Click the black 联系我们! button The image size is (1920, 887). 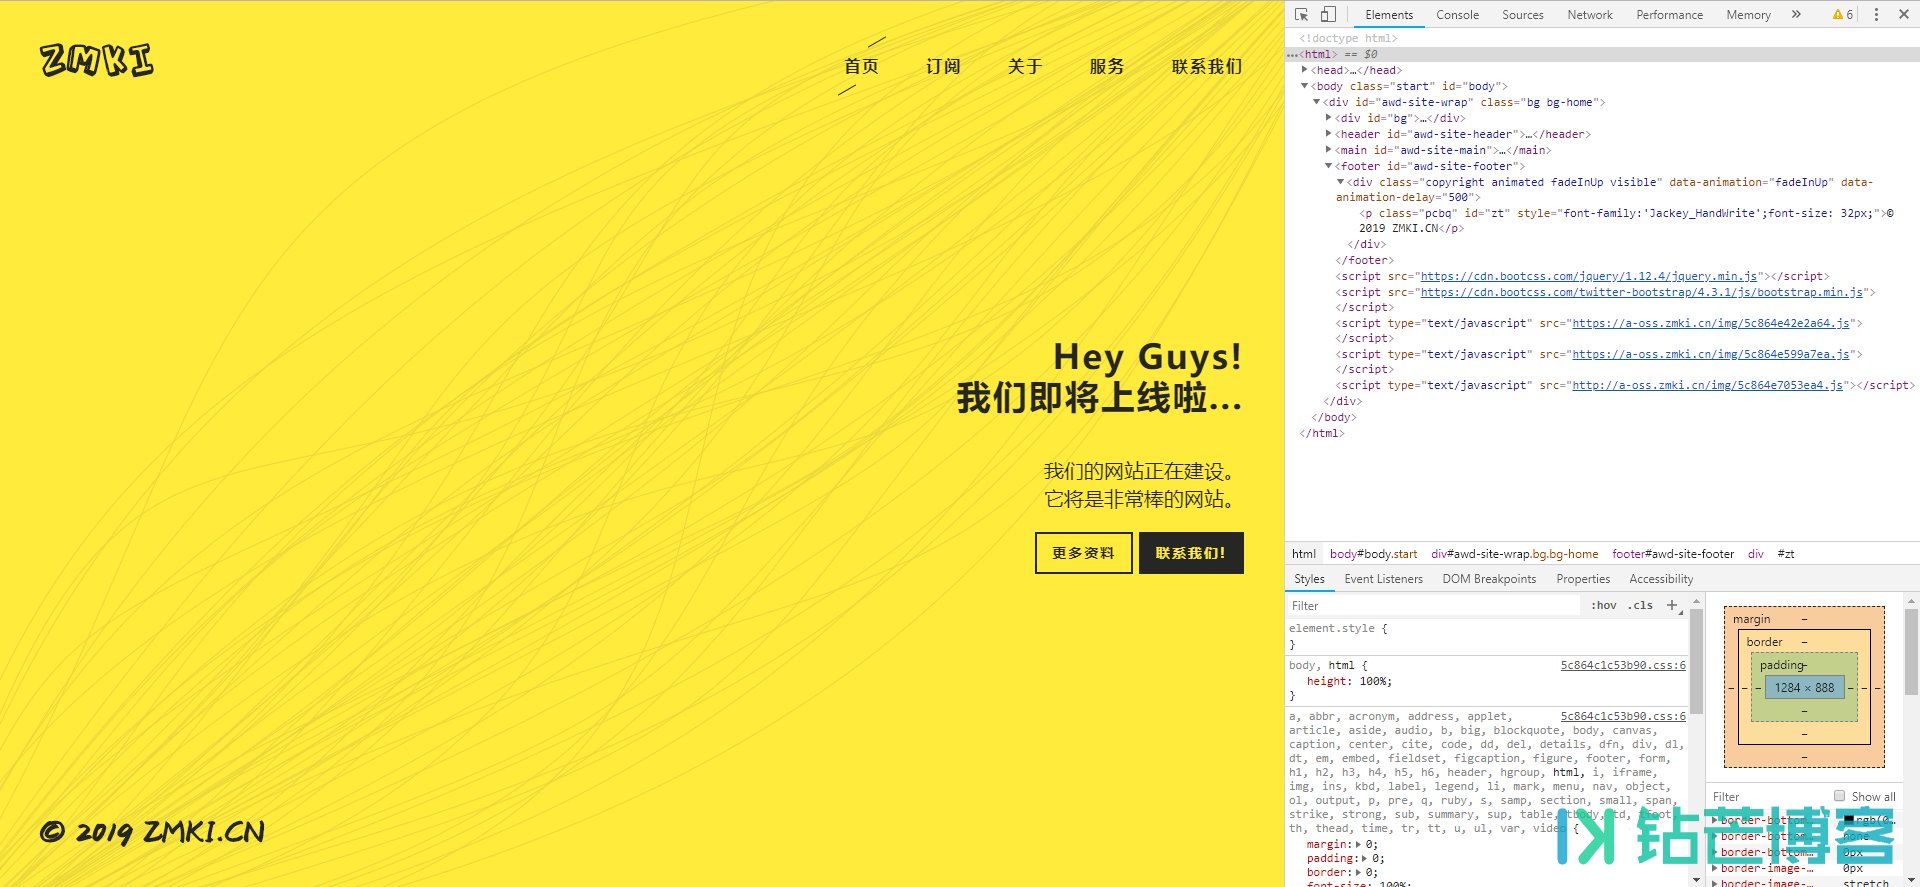point(1191,553)
